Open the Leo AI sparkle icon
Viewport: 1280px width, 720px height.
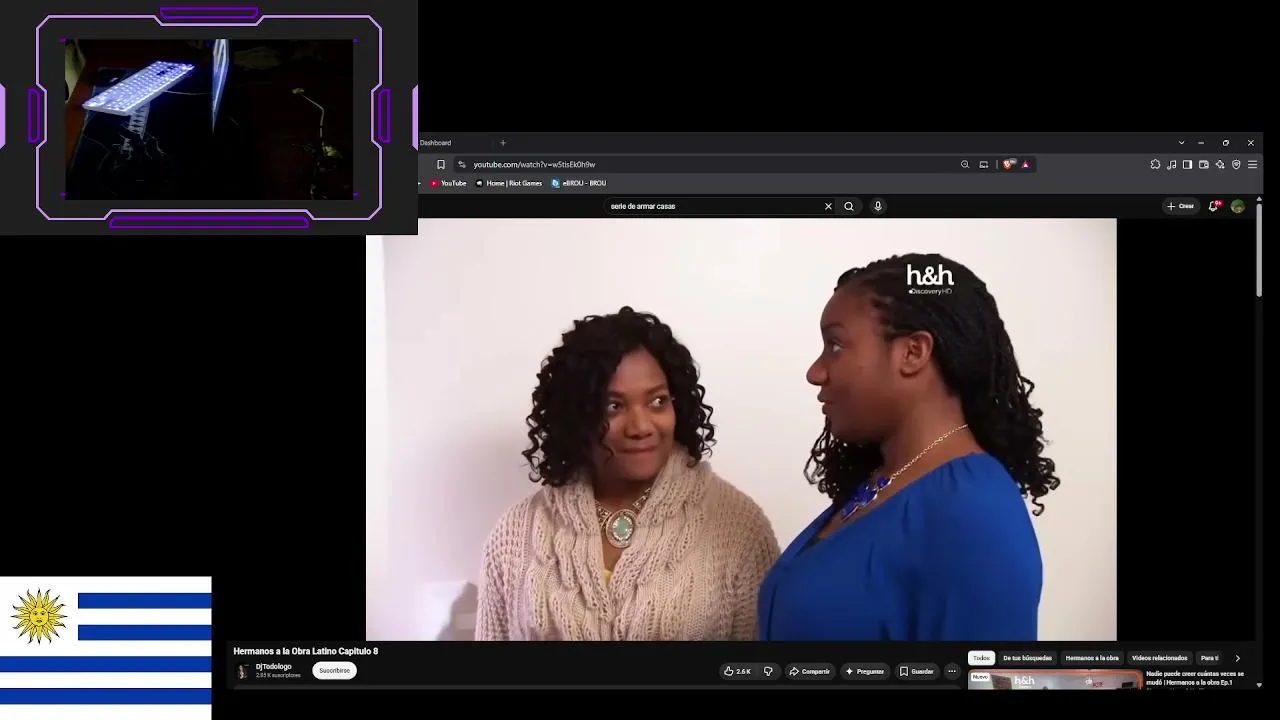coord(1220,164)
